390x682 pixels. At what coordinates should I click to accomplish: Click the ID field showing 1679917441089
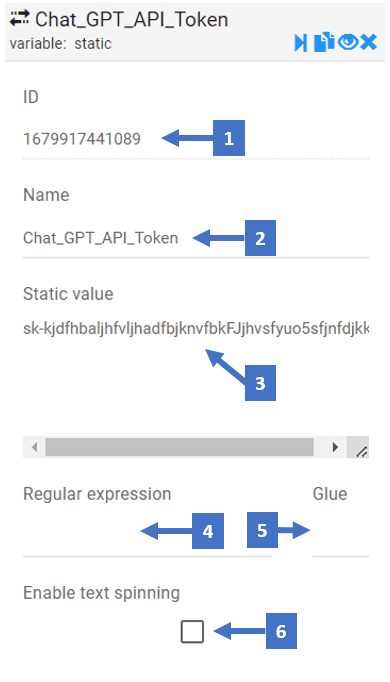(196, 139)
